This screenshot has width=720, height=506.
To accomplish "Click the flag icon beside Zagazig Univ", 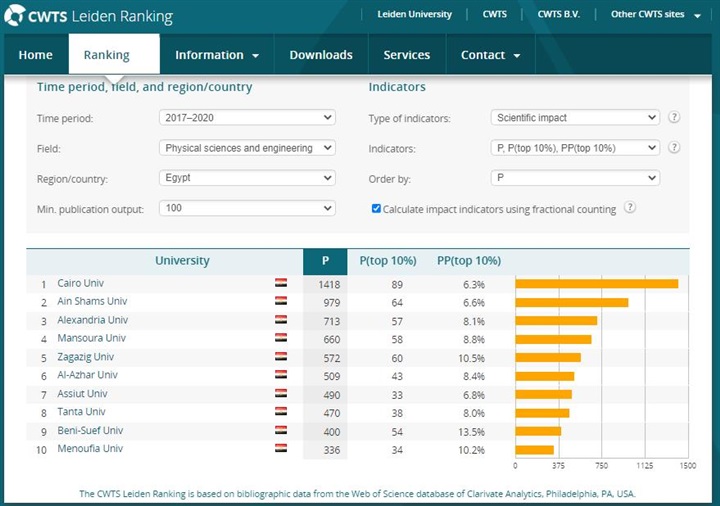I will click(x=281, y=357).
